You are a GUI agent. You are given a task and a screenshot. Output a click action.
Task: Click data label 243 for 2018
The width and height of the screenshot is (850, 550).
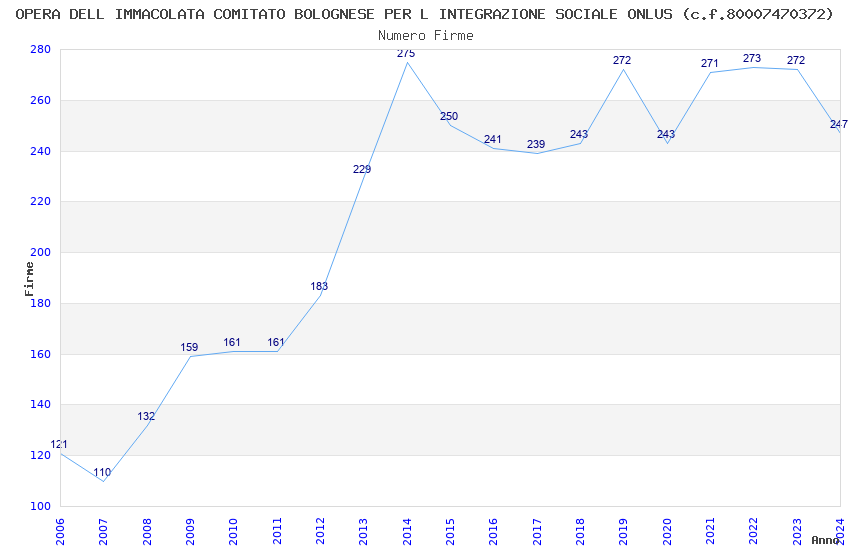point(579,134)
